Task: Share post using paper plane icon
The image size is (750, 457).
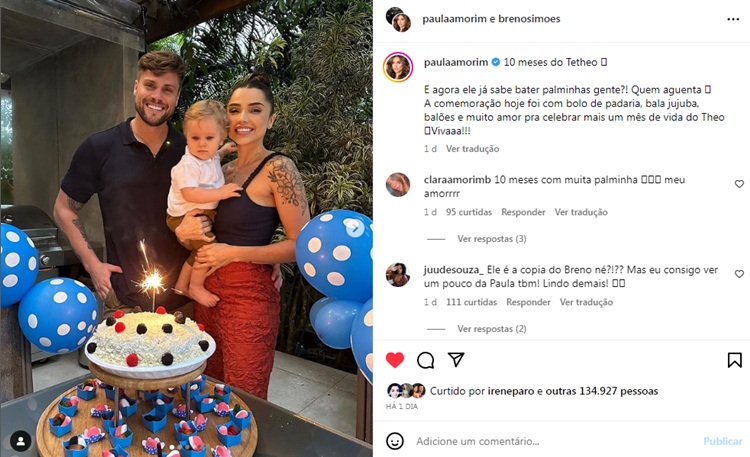Action: coord(456,359)
